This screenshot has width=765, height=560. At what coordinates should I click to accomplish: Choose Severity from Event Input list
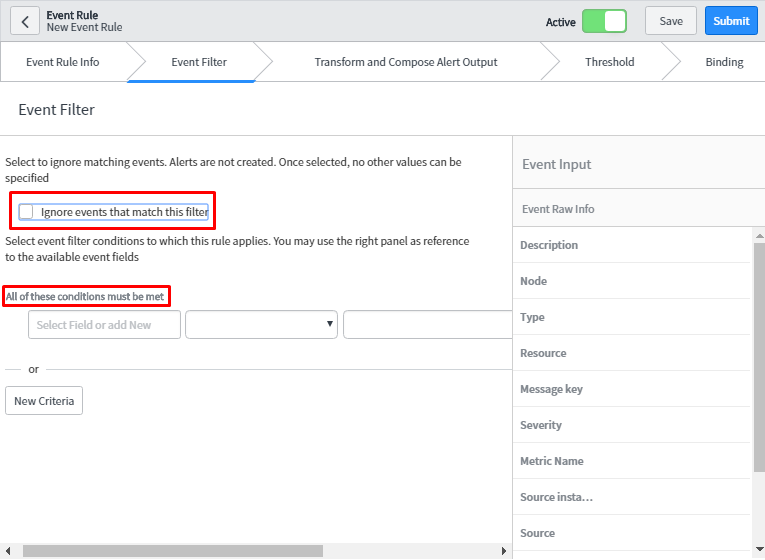click(541, 425)
